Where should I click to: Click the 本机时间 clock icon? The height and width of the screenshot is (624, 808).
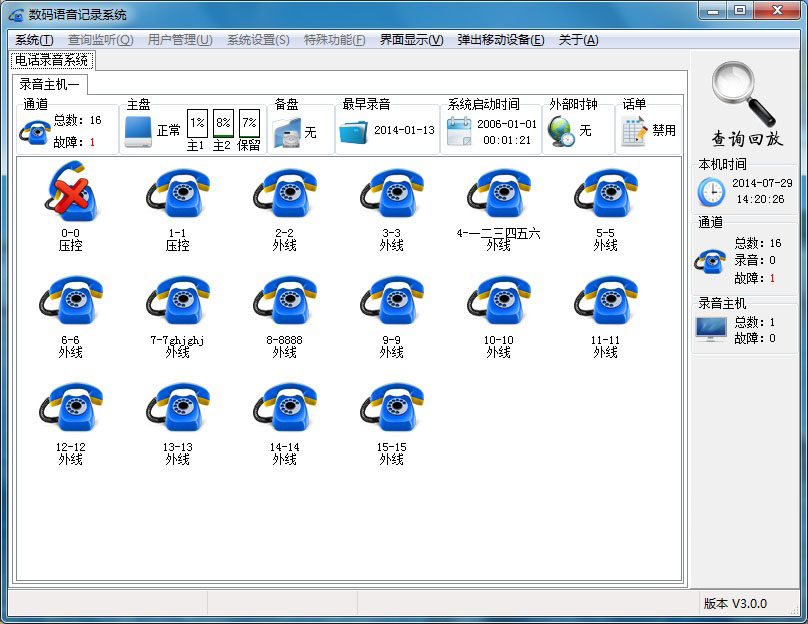(711, 191)
